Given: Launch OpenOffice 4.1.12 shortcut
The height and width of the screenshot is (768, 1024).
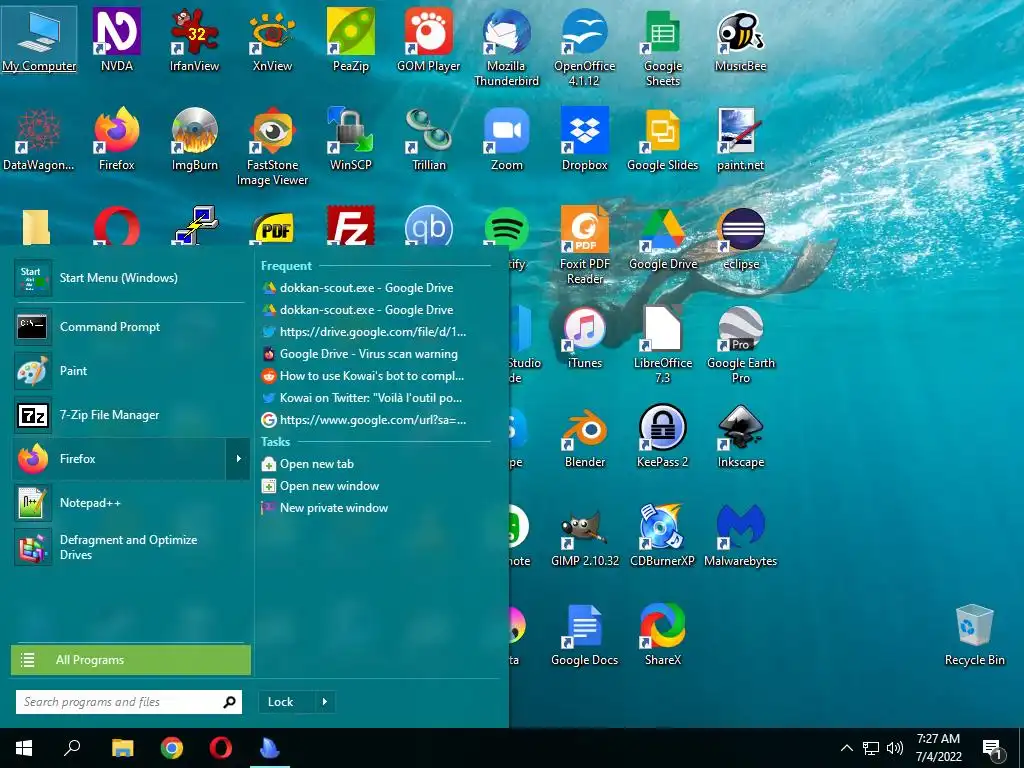Looking at the screenshot, I should click(584, 47).
